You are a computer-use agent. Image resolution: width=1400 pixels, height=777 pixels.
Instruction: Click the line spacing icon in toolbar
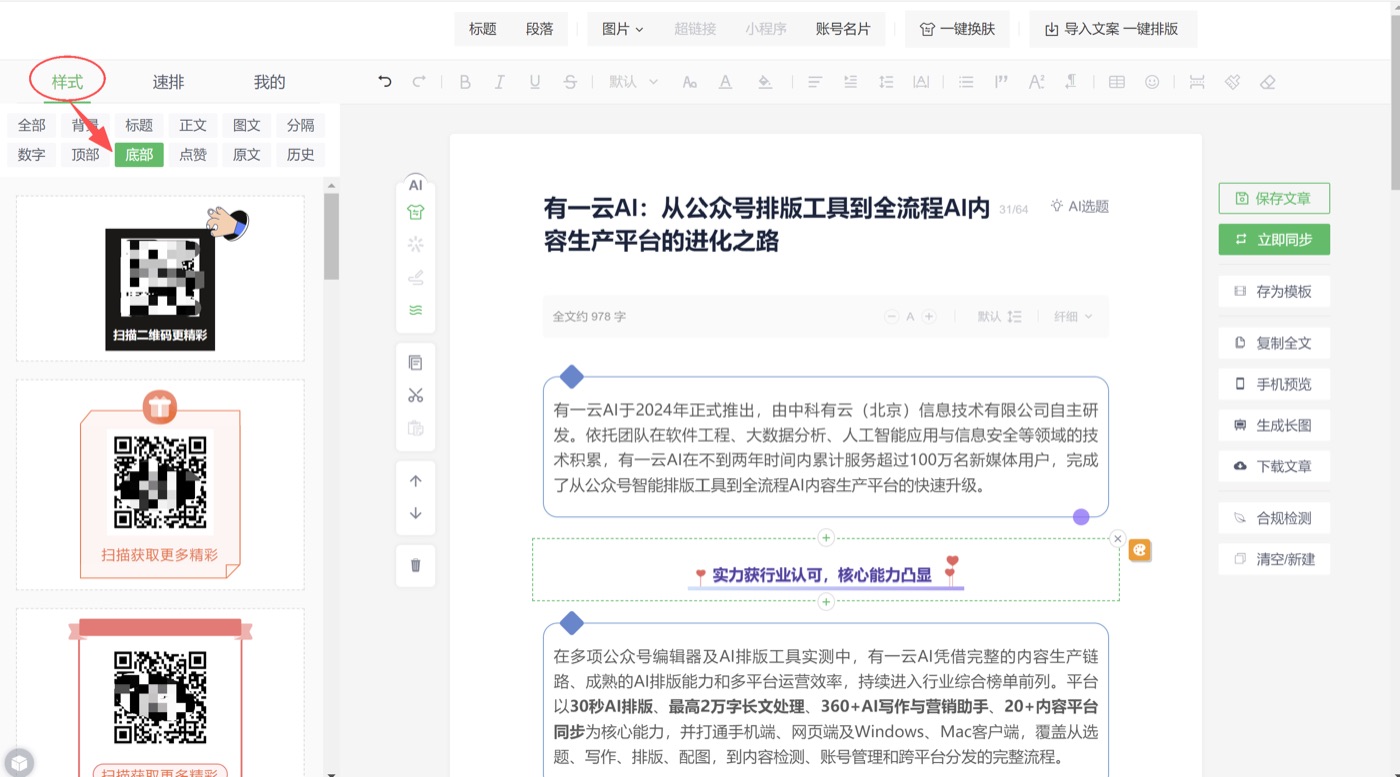886,82
